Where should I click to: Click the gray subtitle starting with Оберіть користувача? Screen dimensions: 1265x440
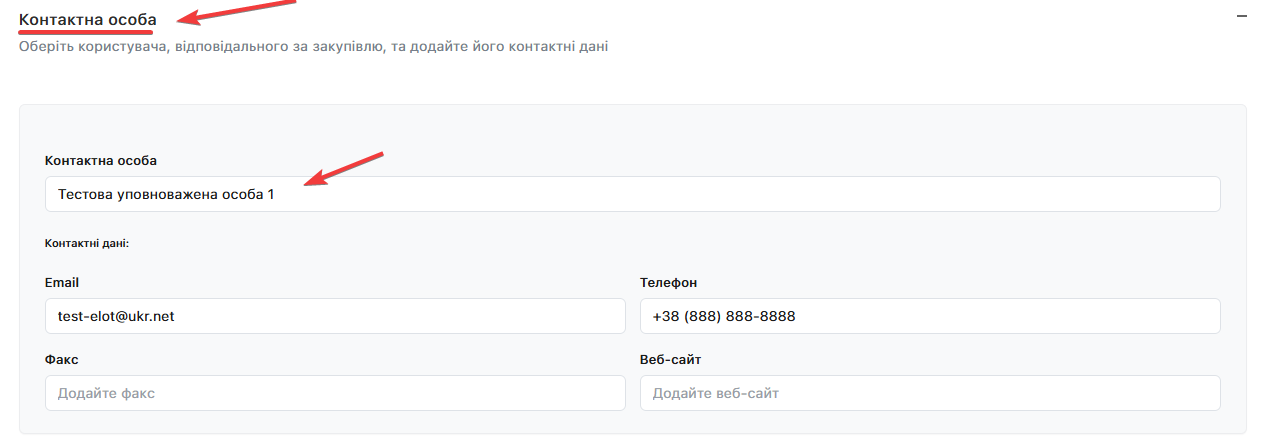[313, 46]
